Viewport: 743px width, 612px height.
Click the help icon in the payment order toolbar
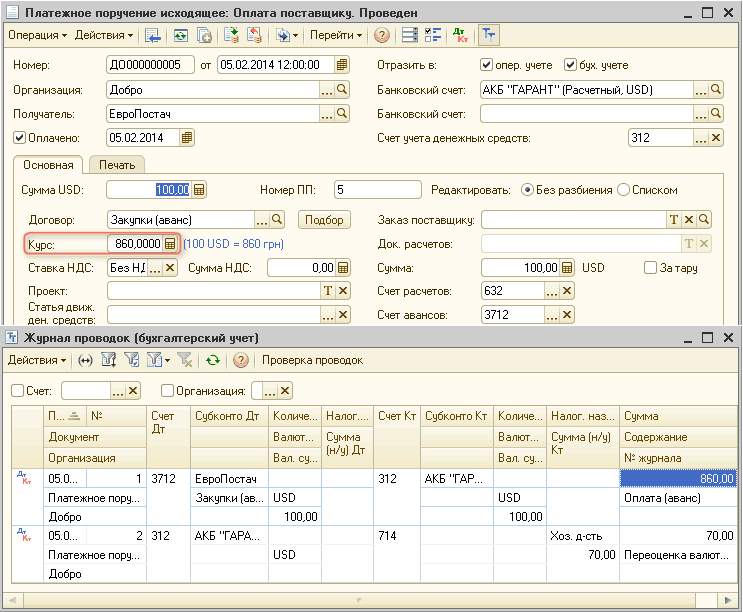[381, 35]
